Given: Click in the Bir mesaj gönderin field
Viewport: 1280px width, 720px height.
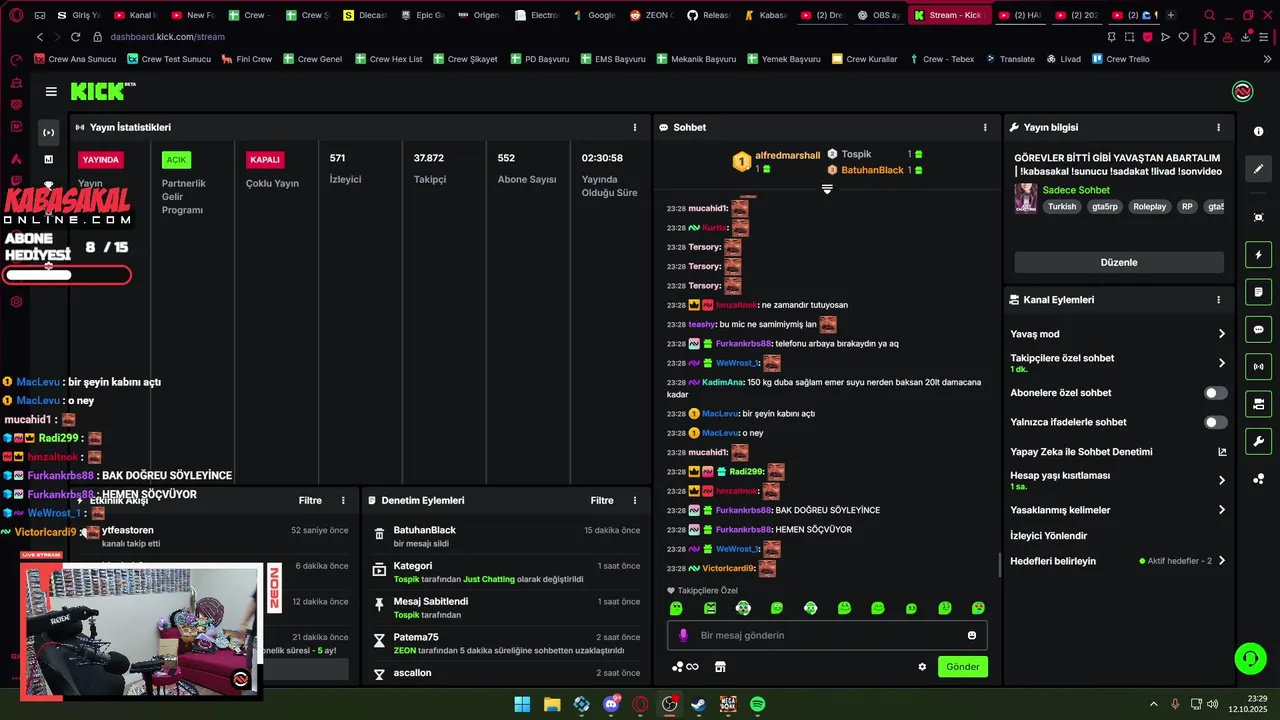Looking at the screenshot, I should (x=827, y=635).
